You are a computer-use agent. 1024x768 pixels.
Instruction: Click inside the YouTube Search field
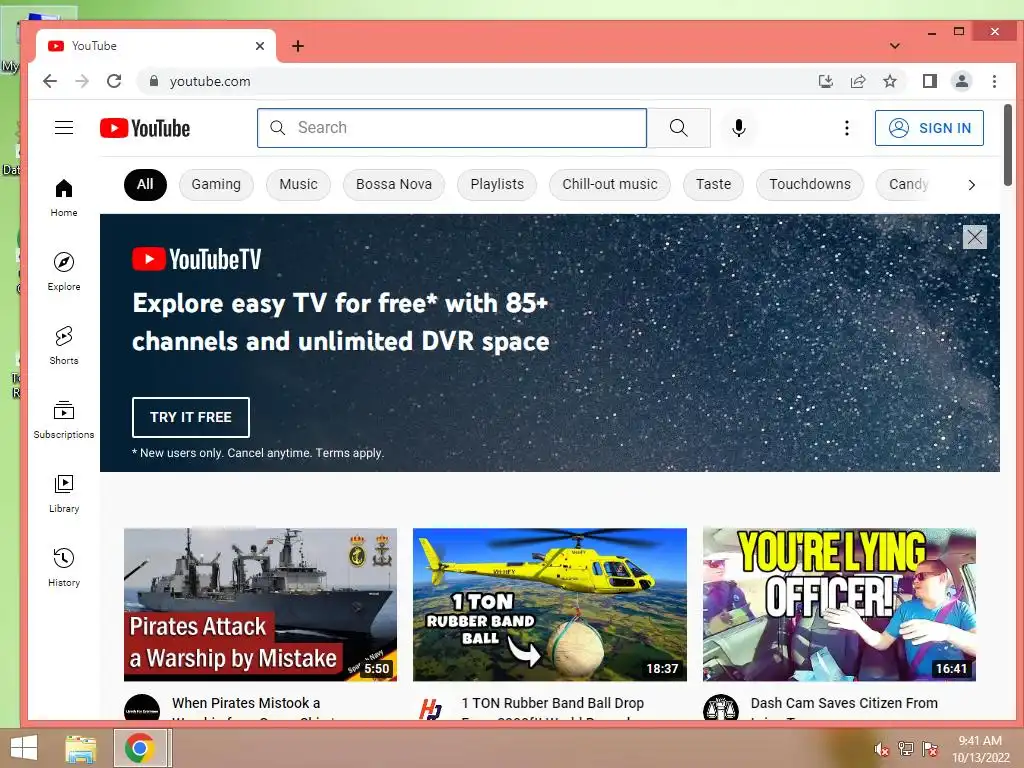point(452,128)
